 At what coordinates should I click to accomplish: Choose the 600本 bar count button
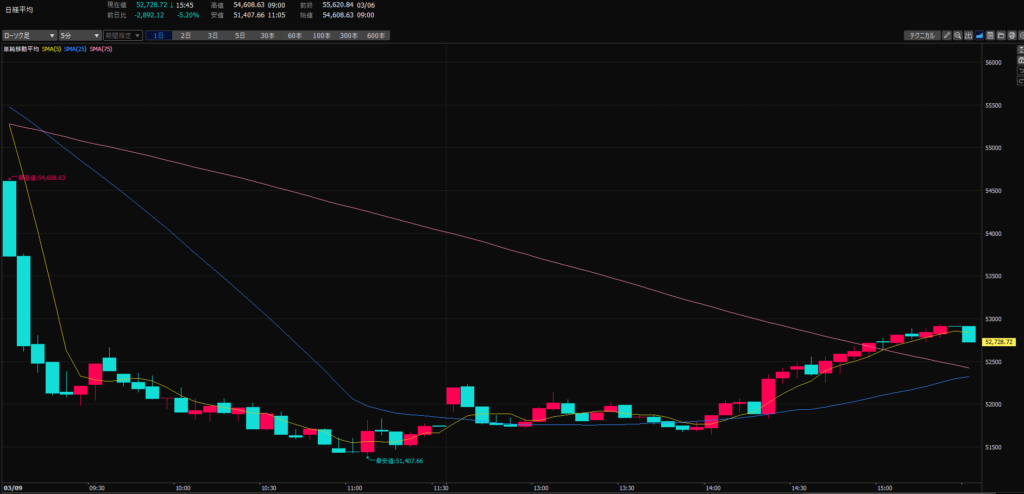(376, 35)
